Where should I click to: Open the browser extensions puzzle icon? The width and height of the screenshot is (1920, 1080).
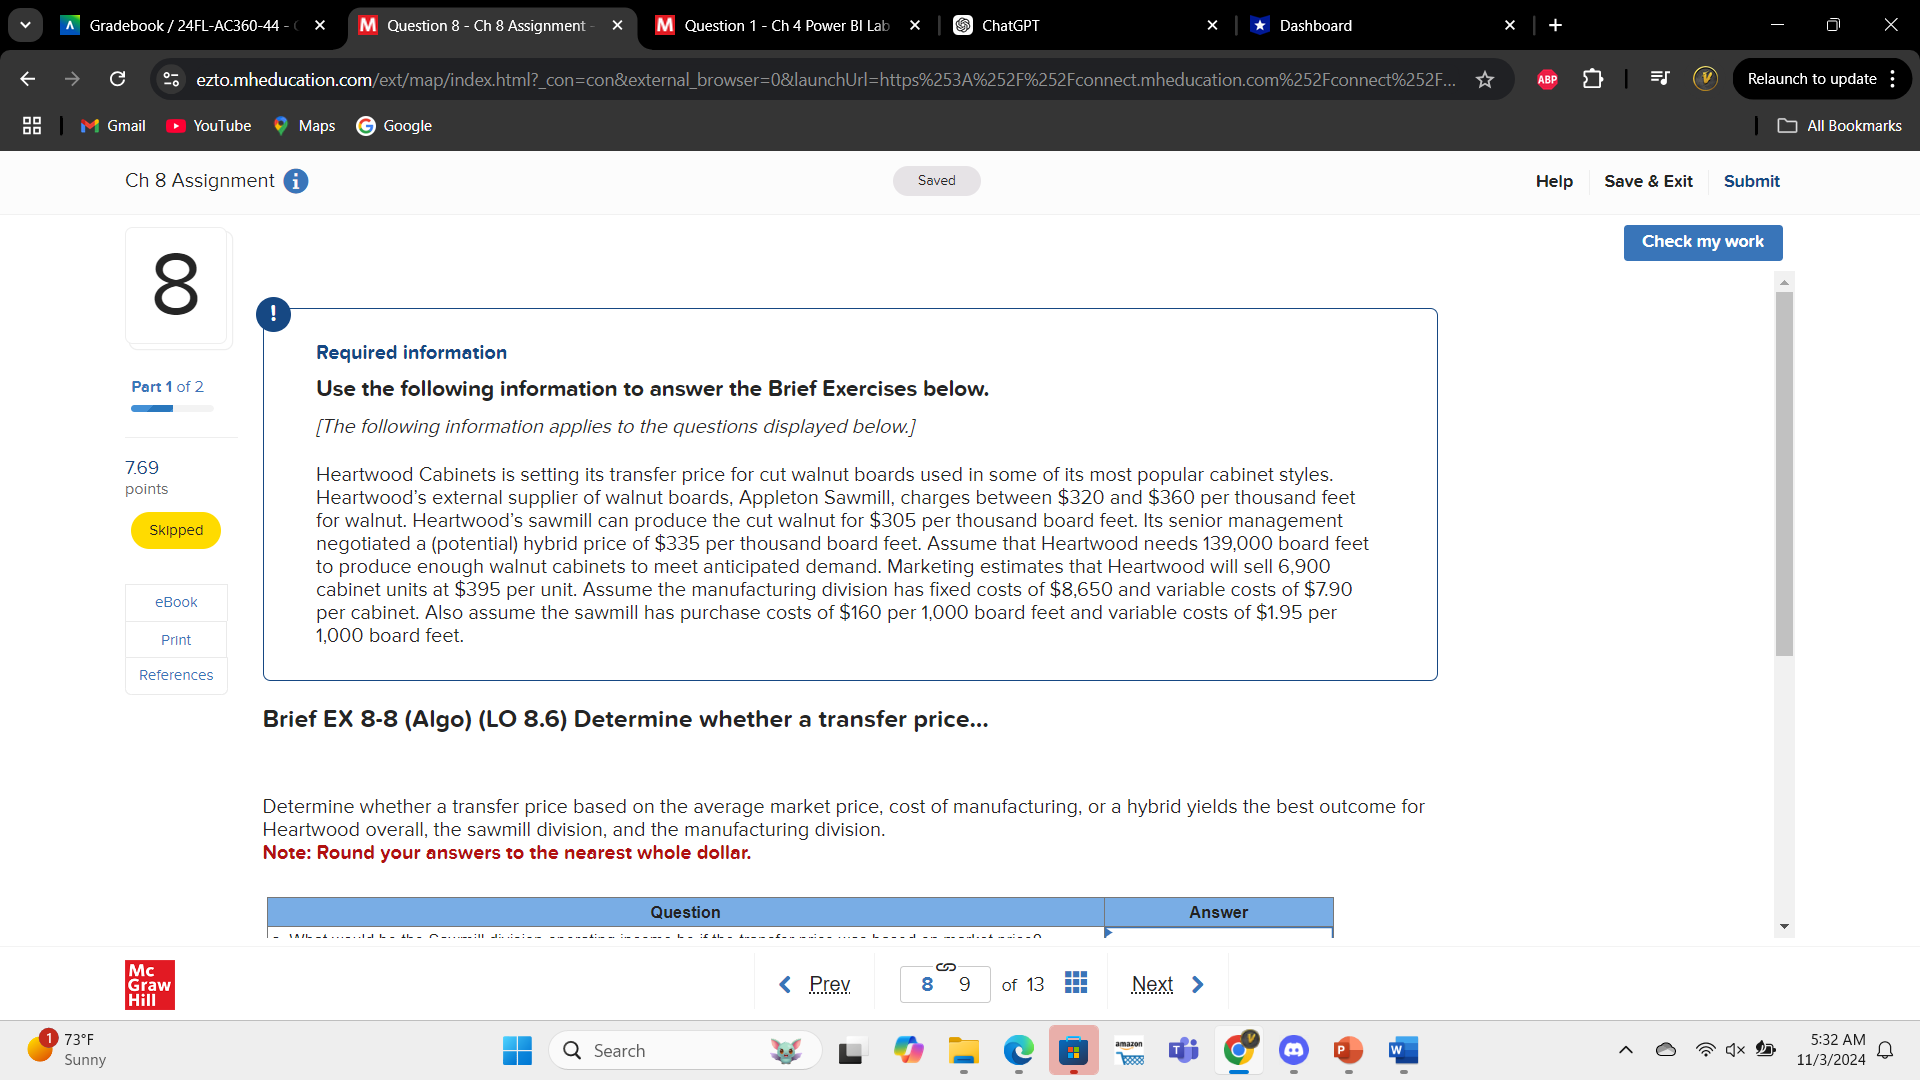(1592, 79)
